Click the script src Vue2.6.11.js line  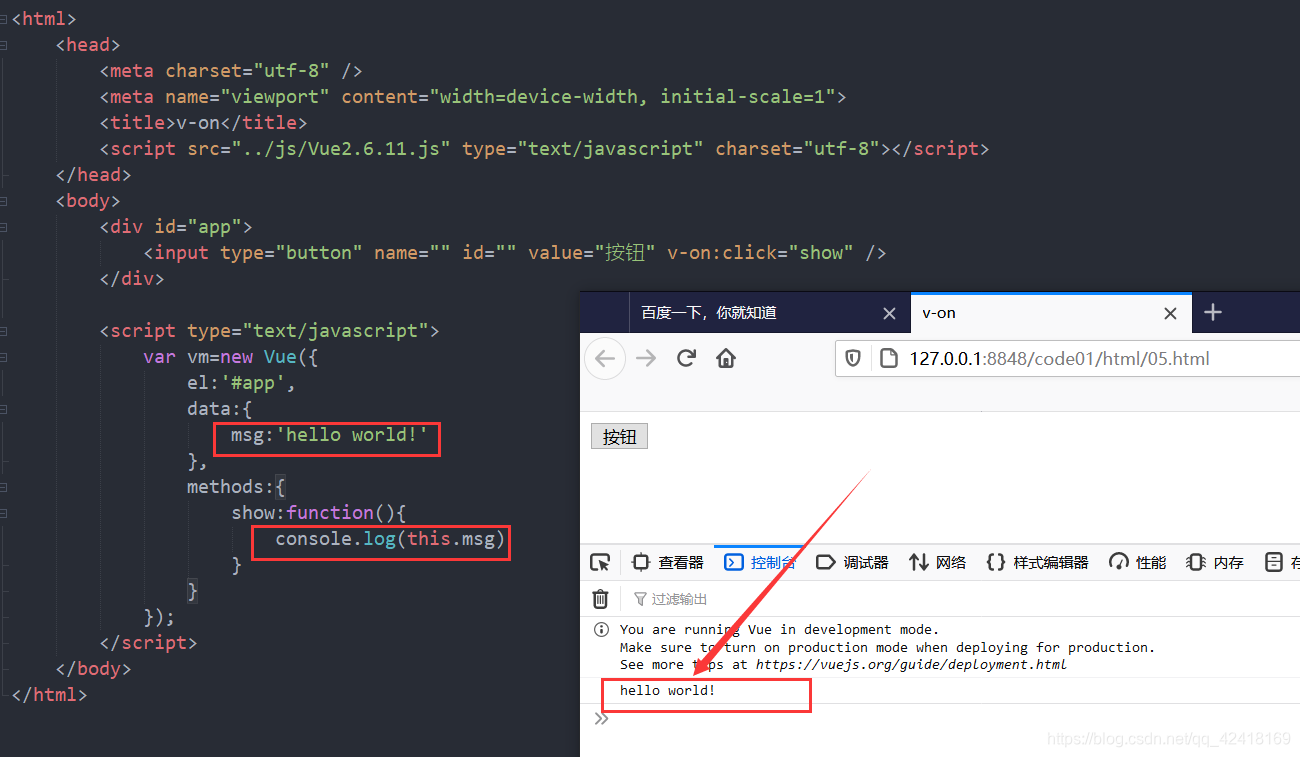tap(544, 149)
